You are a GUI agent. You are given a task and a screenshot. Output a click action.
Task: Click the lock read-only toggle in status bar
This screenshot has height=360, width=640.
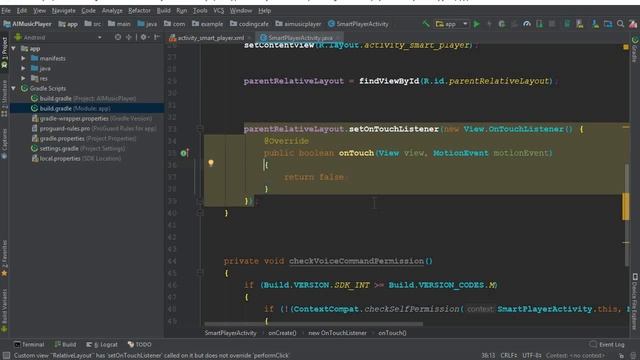pyautogui.click(x=621, y=356)
